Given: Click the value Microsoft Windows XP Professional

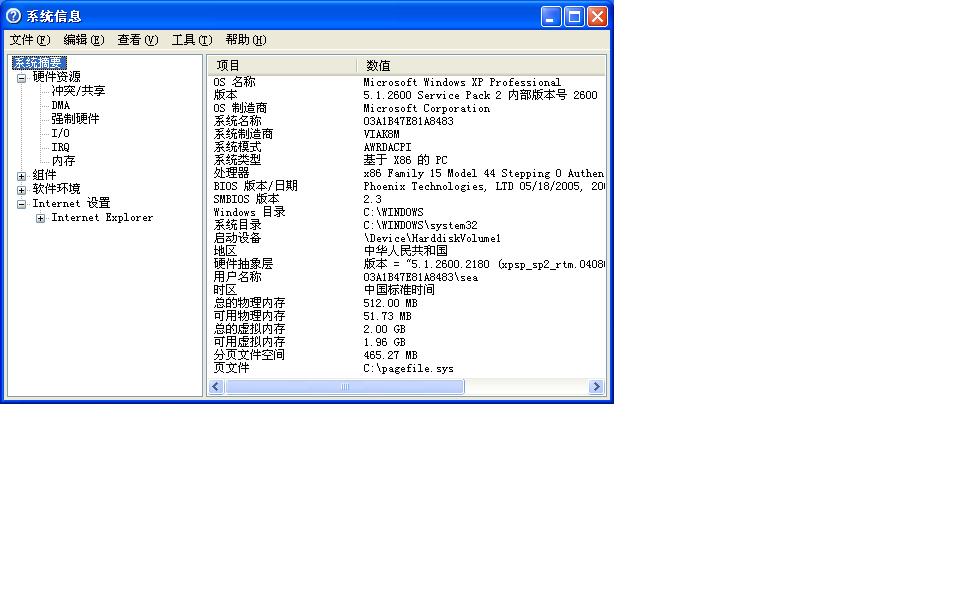Looking at the screenshot, I should 462,82.
